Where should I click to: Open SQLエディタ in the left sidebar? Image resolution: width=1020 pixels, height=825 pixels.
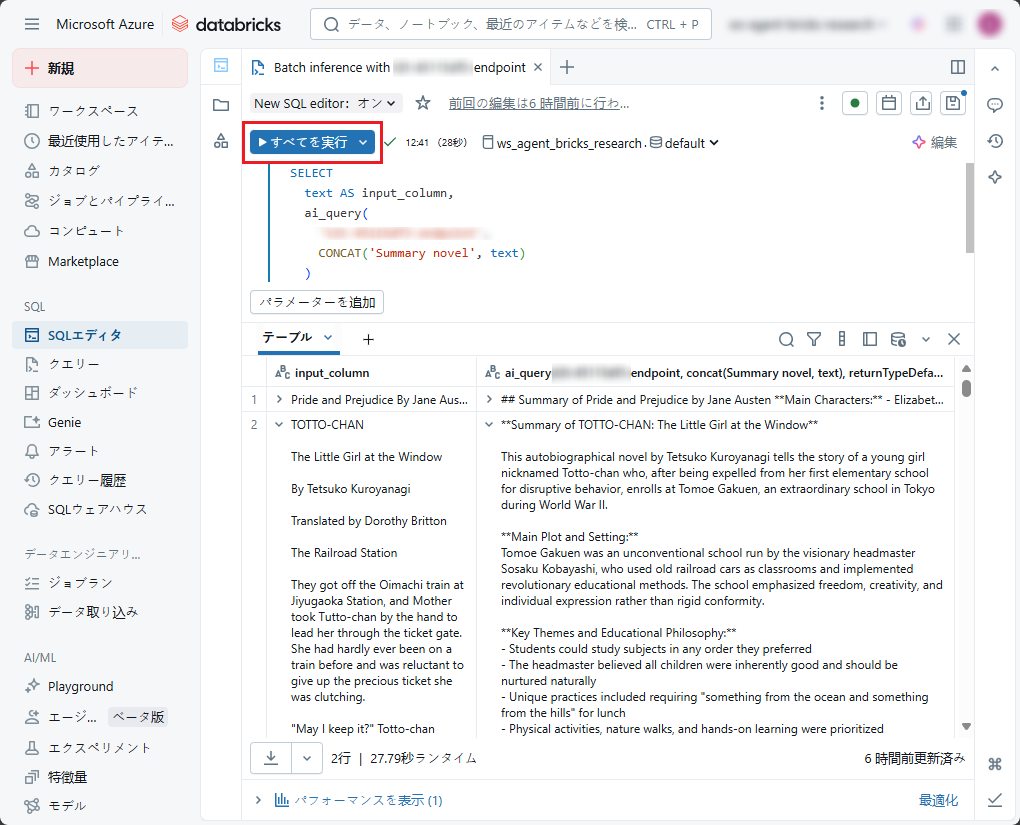point(85,335)
